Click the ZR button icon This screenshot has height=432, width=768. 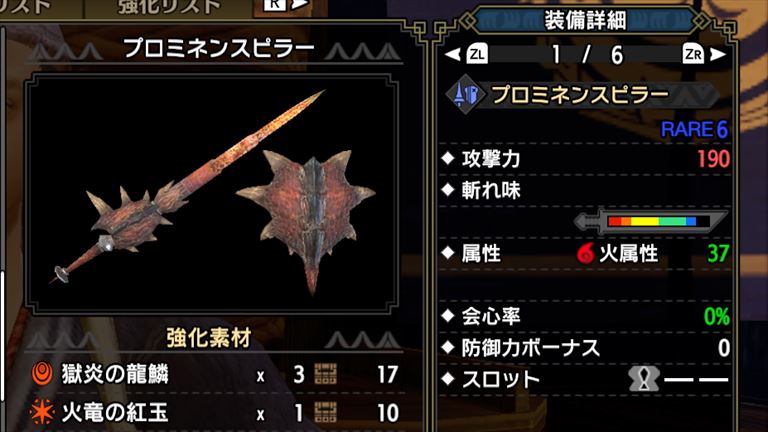(x=693, y=54)
